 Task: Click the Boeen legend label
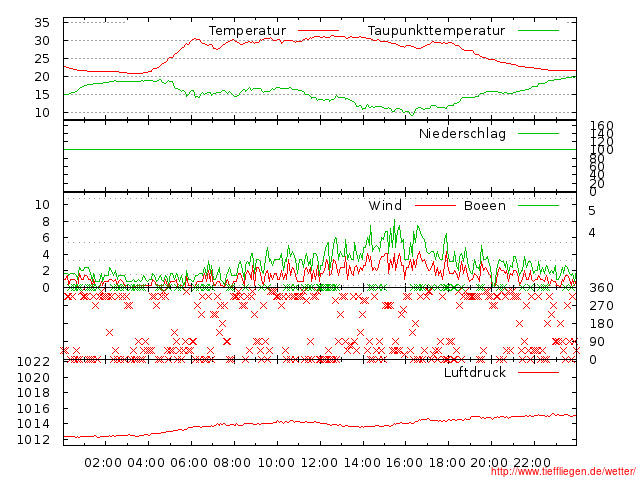click(485, 205)
